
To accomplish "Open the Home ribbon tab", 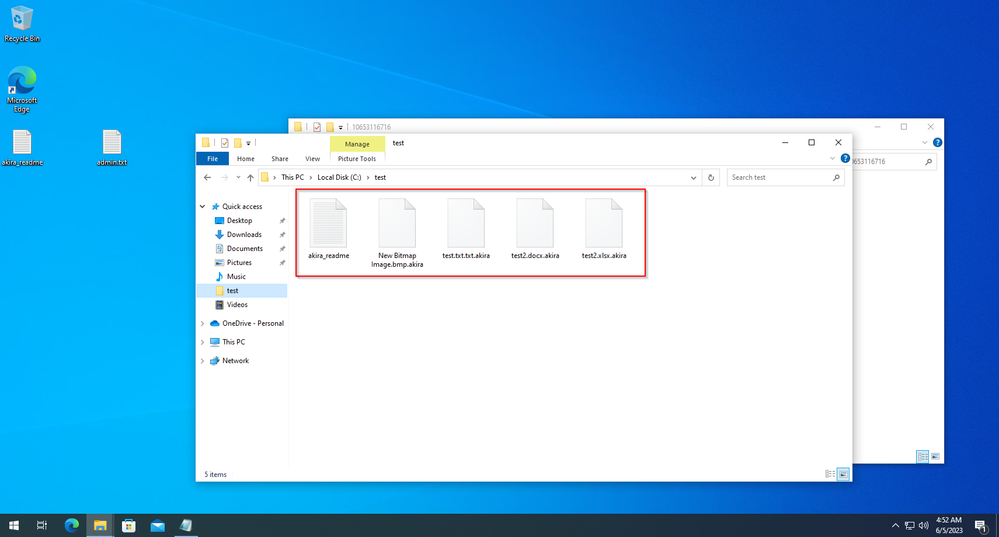I will 245,159.
